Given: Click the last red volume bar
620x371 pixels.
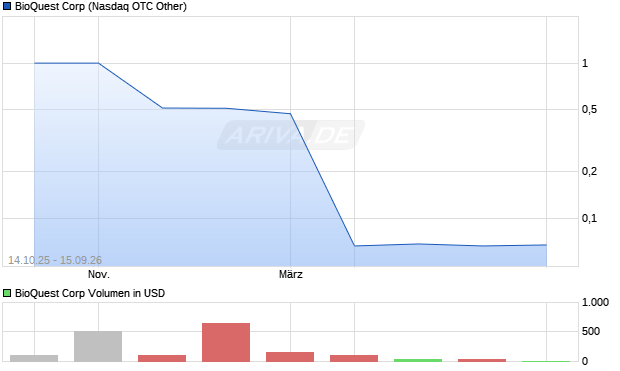Looking at the screenshot, I should (482, 360).
